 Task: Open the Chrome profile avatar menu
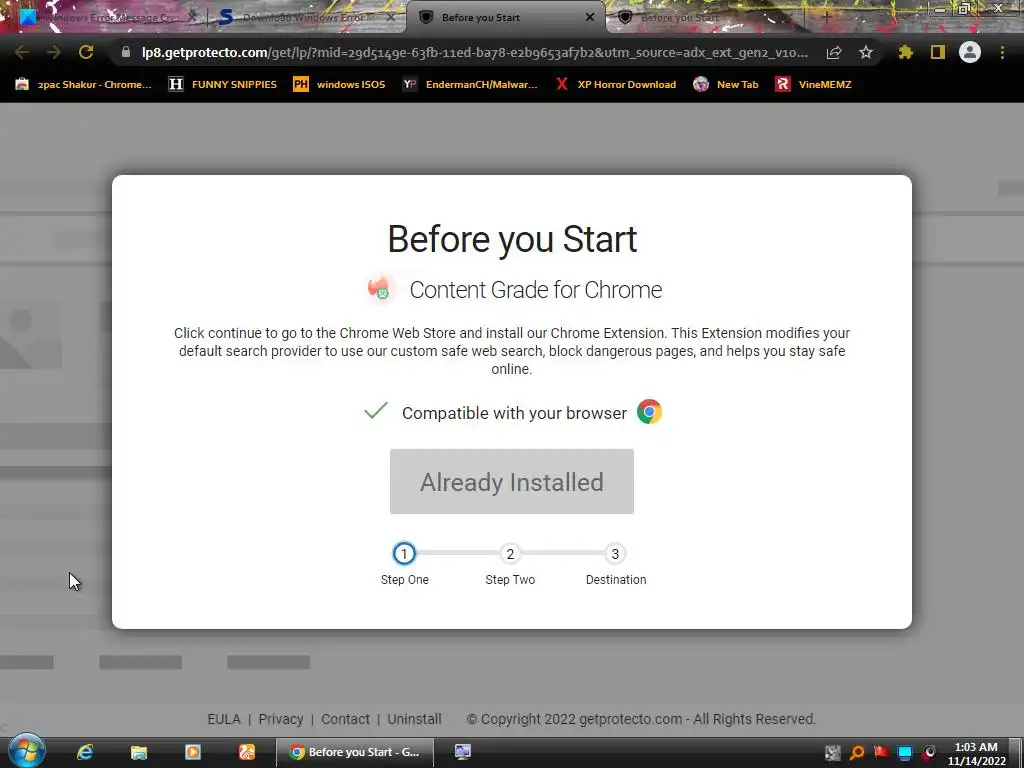point(970,52)
